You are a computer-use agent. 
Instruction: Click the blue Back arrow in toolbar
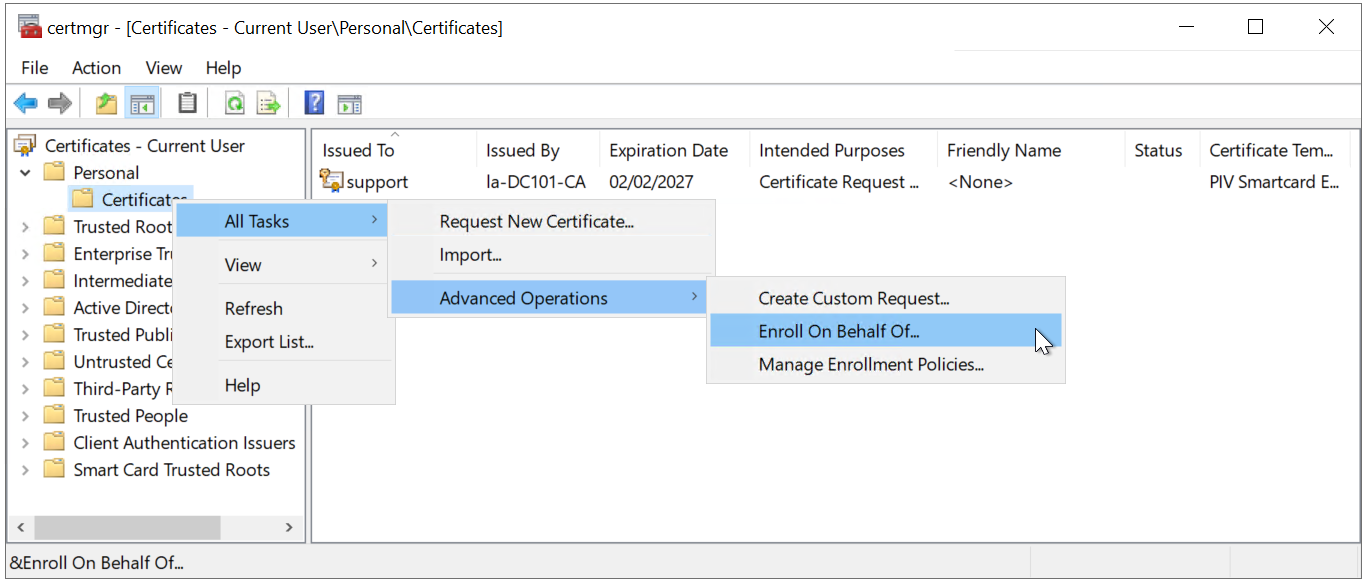pos(25,103)
